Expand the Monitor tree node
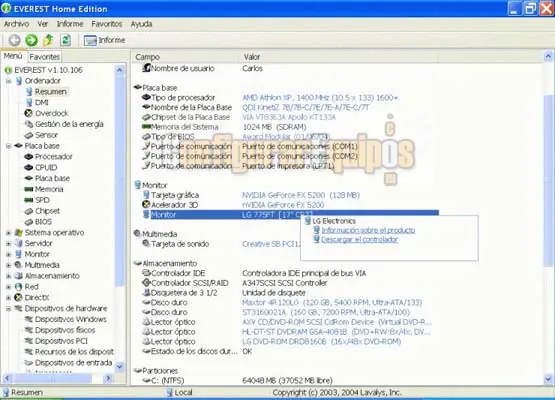 pyautogui.click(x=8, y=255)
